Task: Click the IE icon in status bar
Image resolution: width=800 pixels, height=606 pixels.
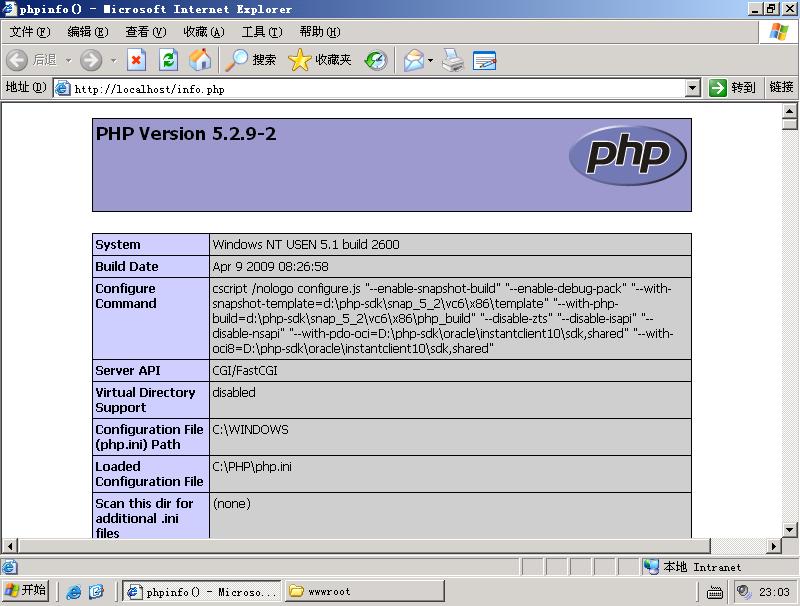Action: click(x=10, y=567)
